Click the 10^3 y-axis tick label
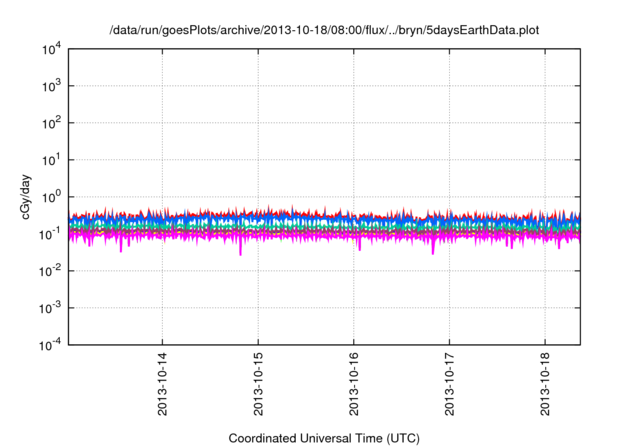Screen dimensions: 640x448 click(50, 86)
